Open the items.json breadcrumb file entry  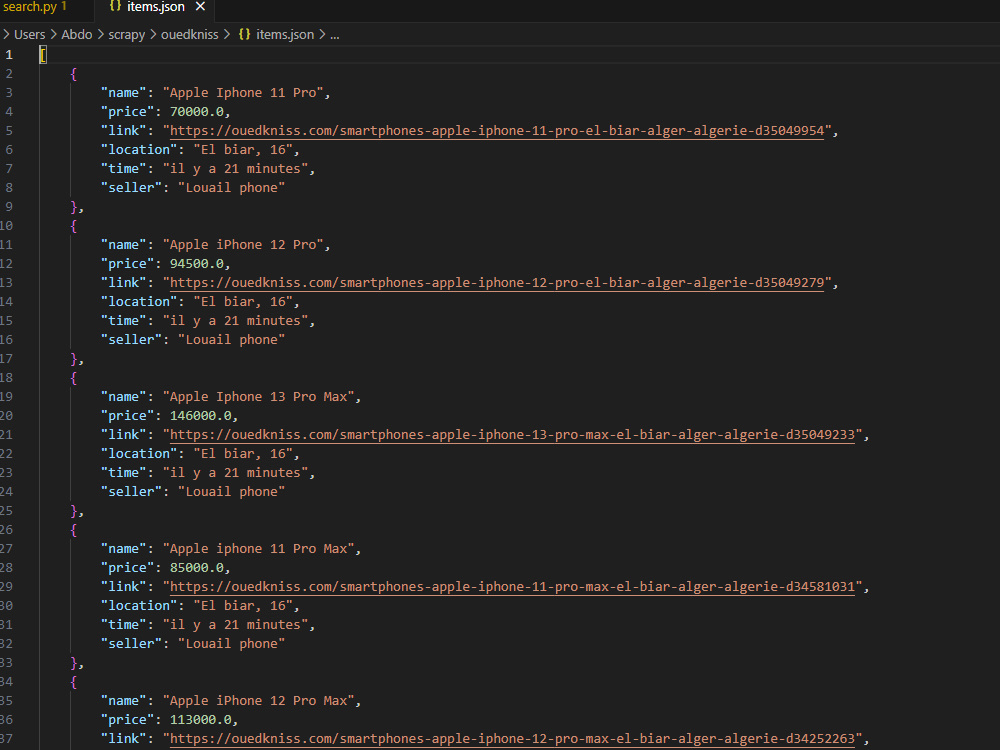(285, 34)
